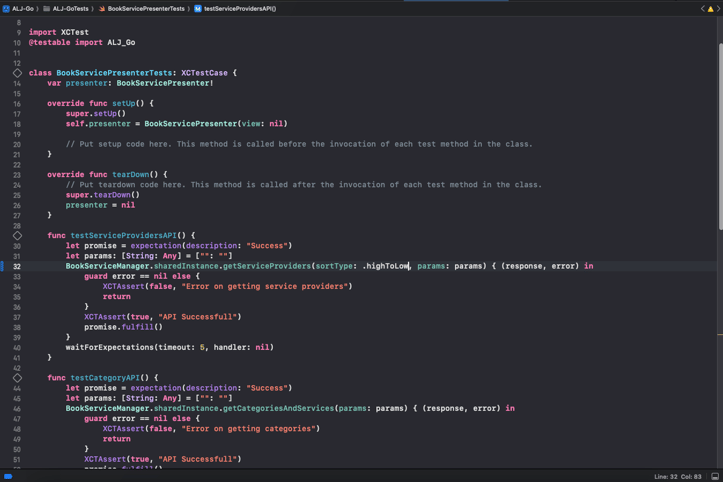Click the vertical scrollbar thumb of the editor
Viewport: 723px width, 482px height.
click(720, 136)
